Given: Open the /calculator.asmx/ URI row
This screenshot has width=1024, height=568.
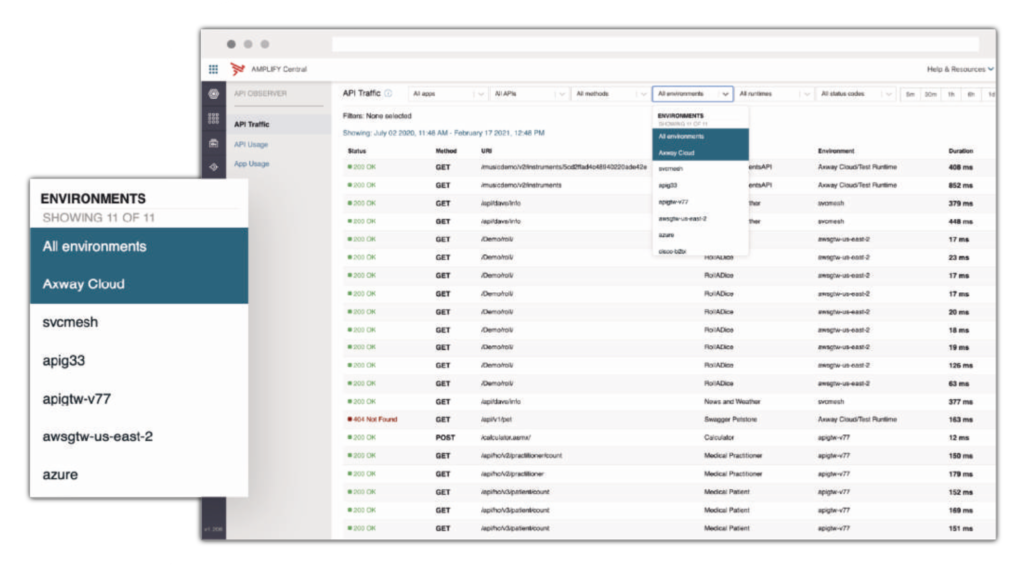Looking at the screenshot, I should coord(505,437).
